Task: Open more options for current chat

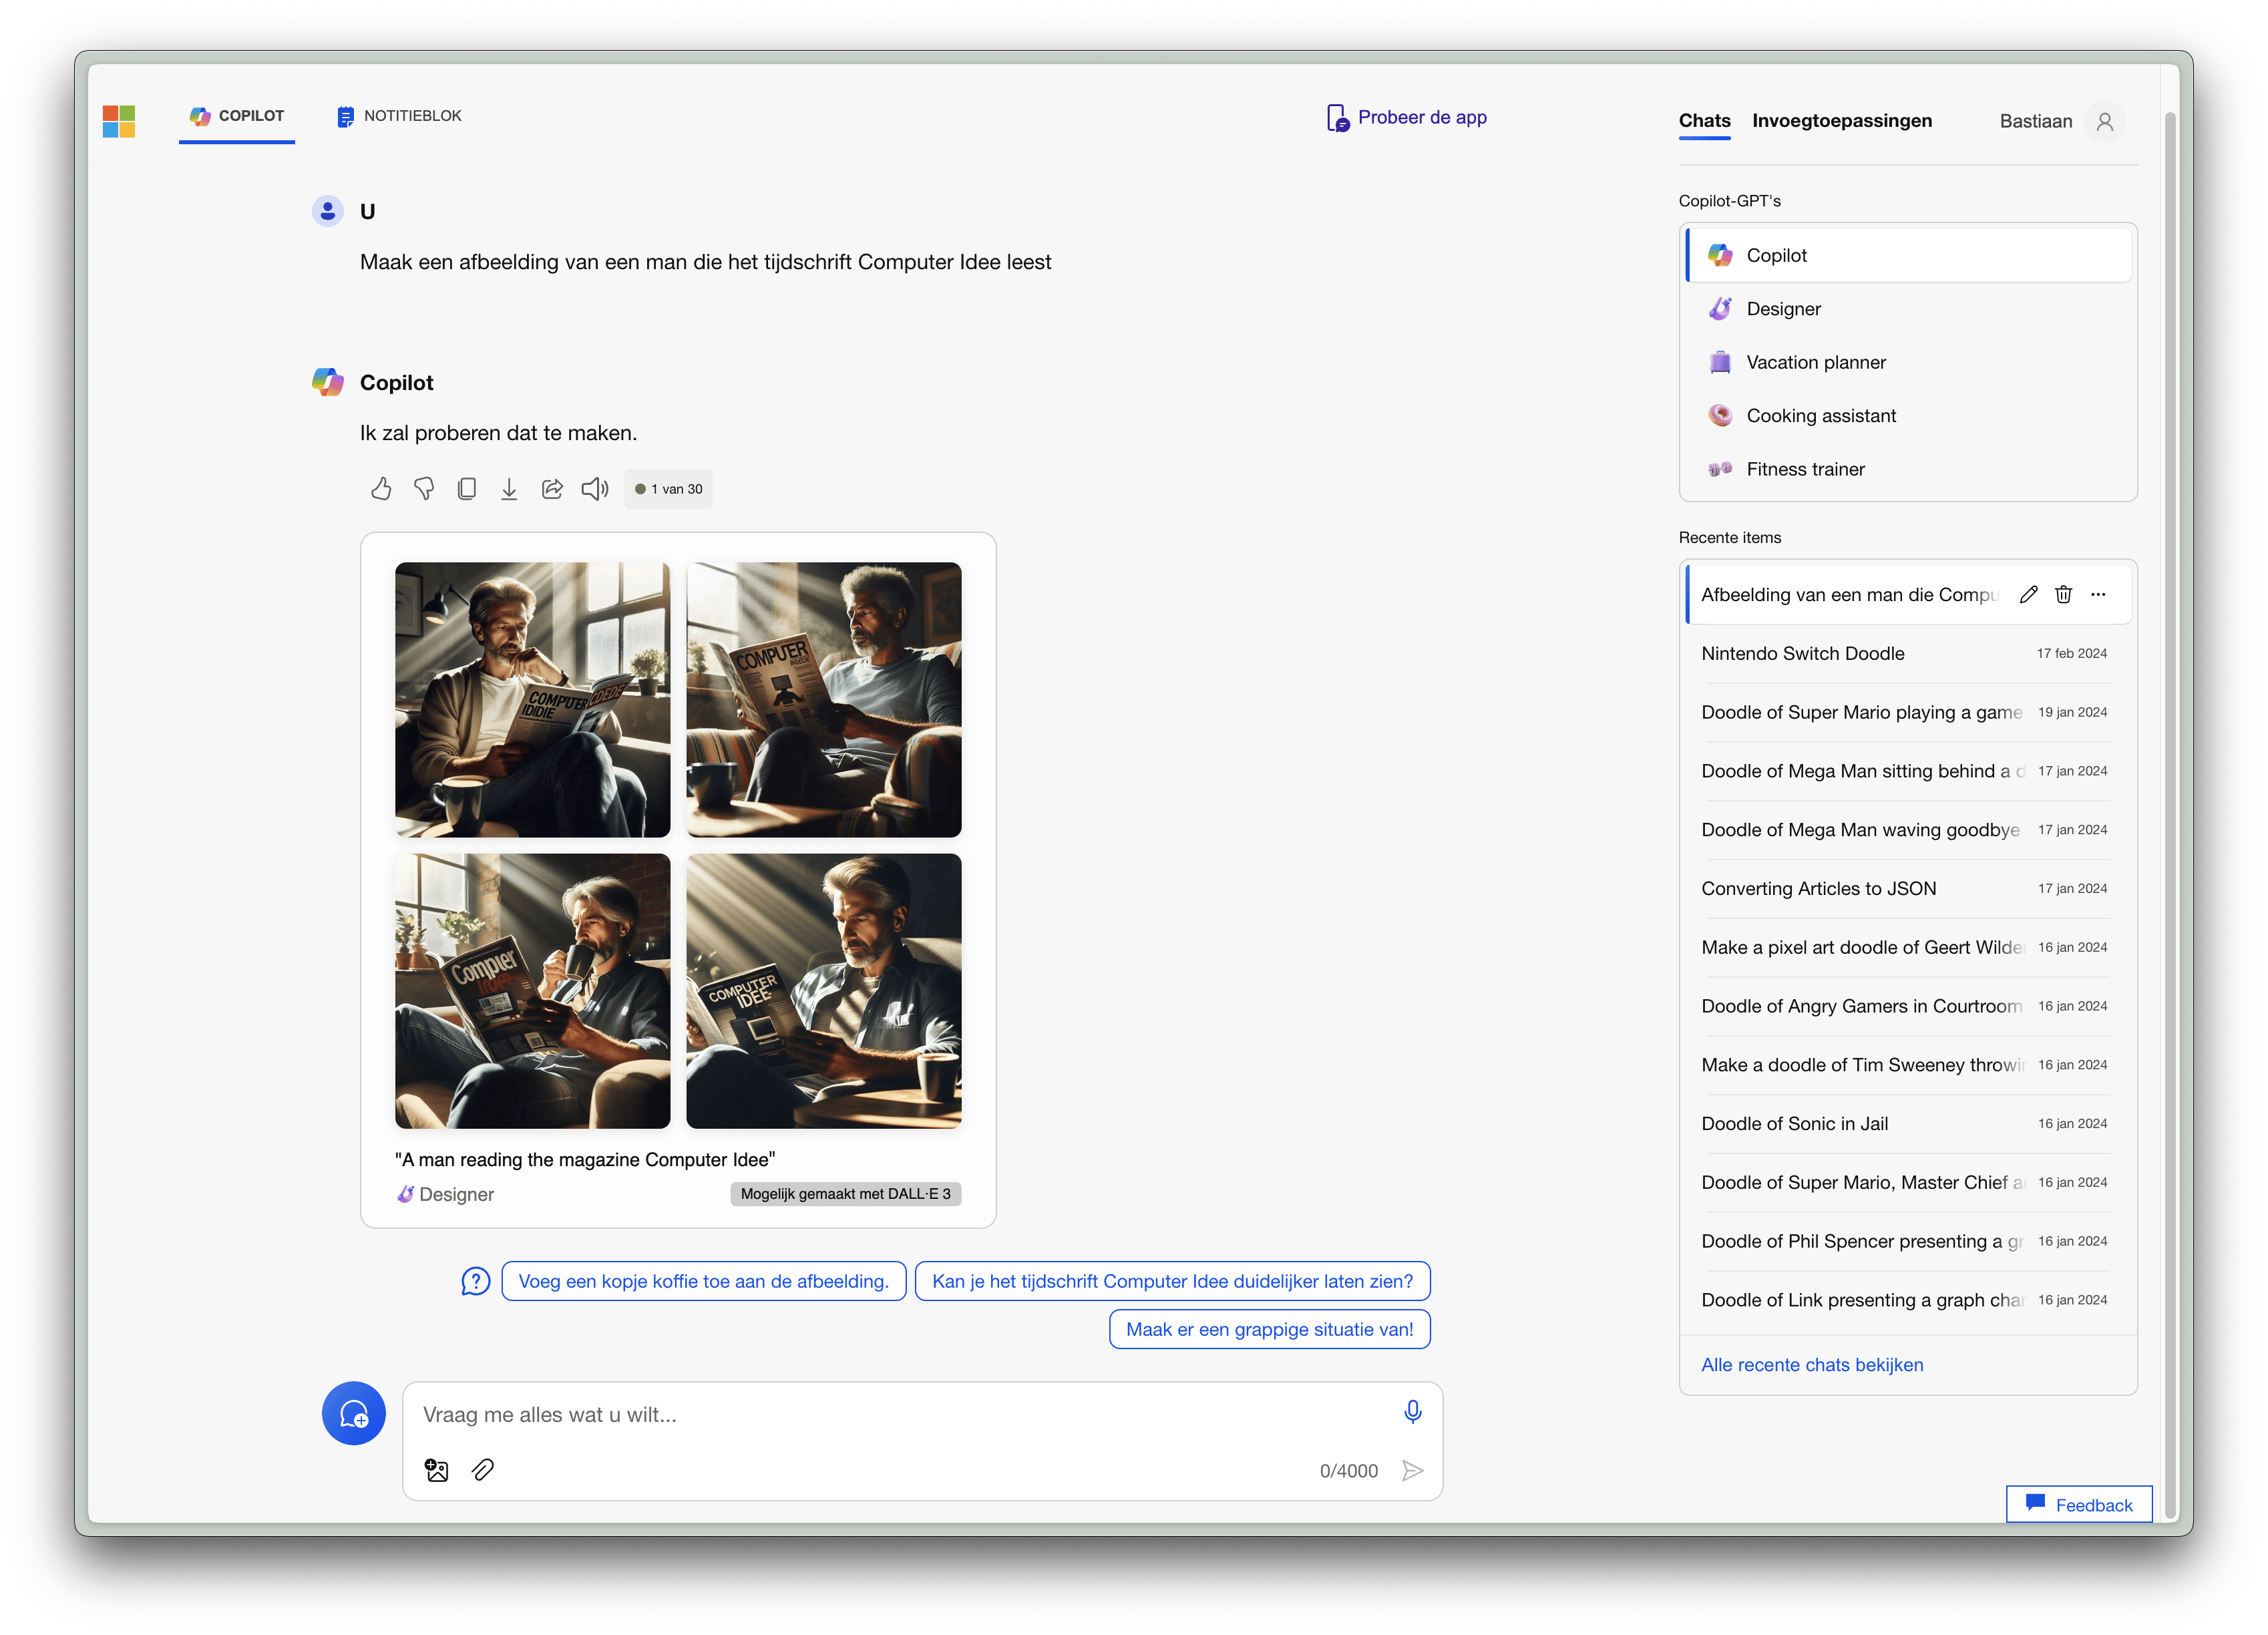Action: [x=2098, y=595]
